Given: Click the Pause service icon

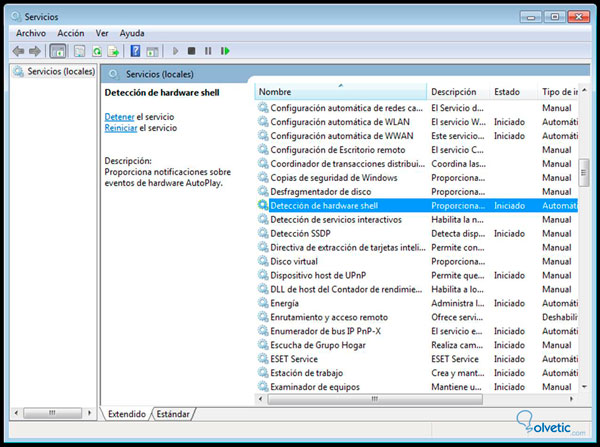Looking at the screenshot, I should point(208,51).
